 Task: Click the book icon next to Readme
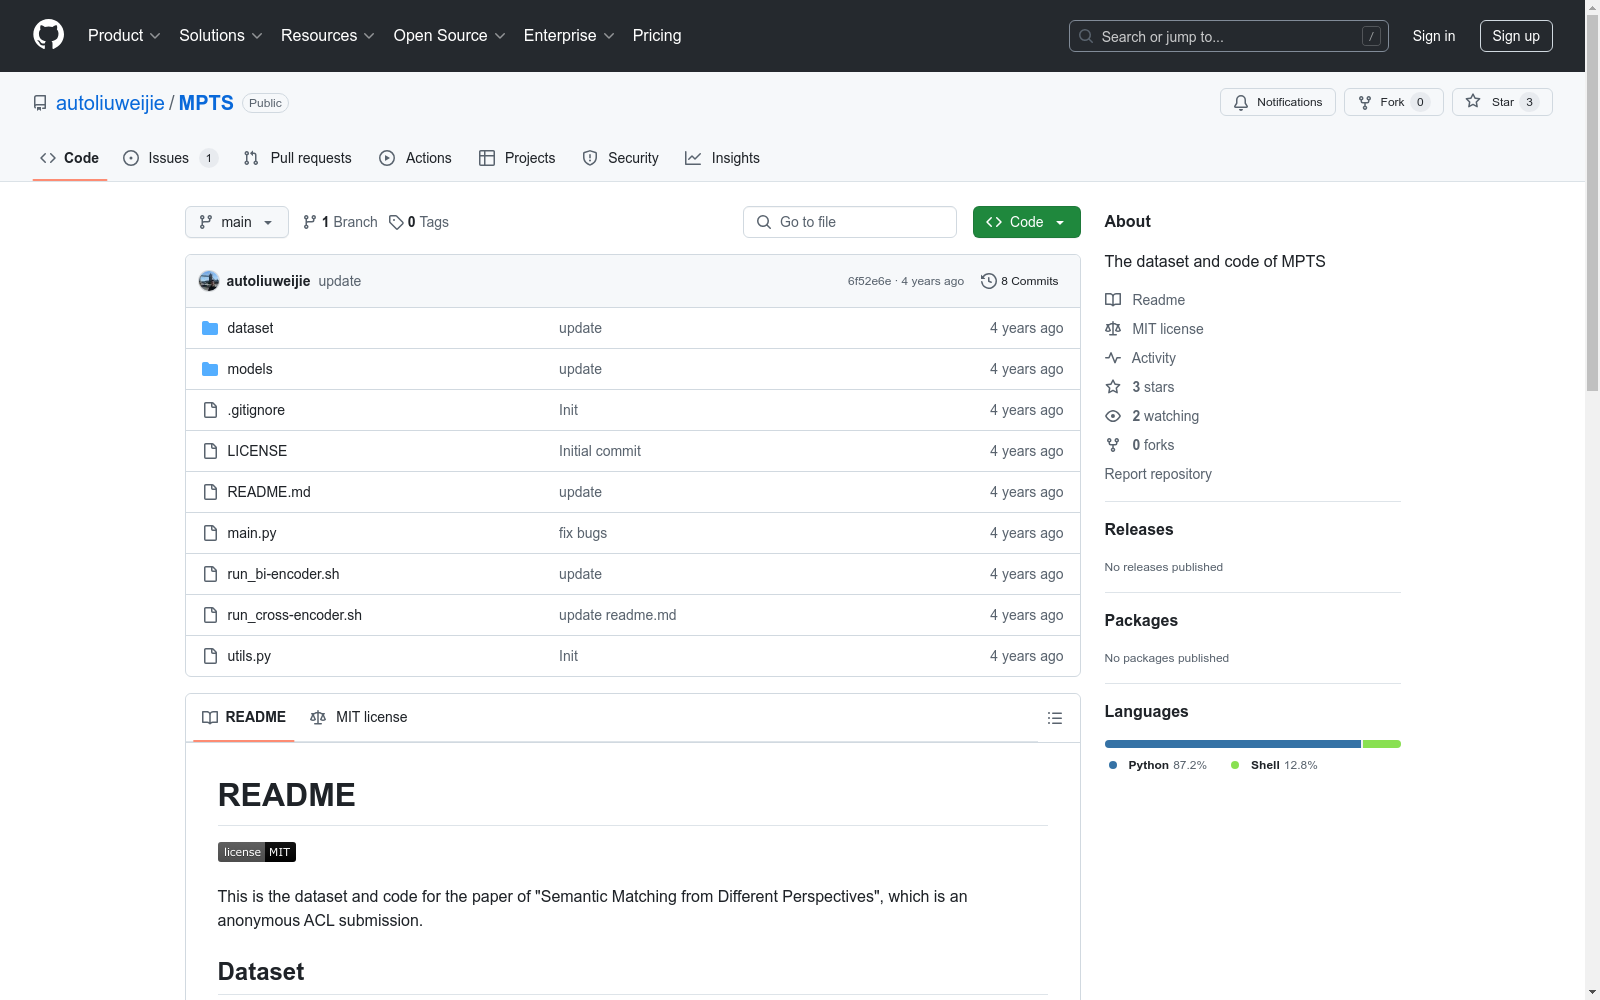pyautogui.click(x=1113, y=300)
